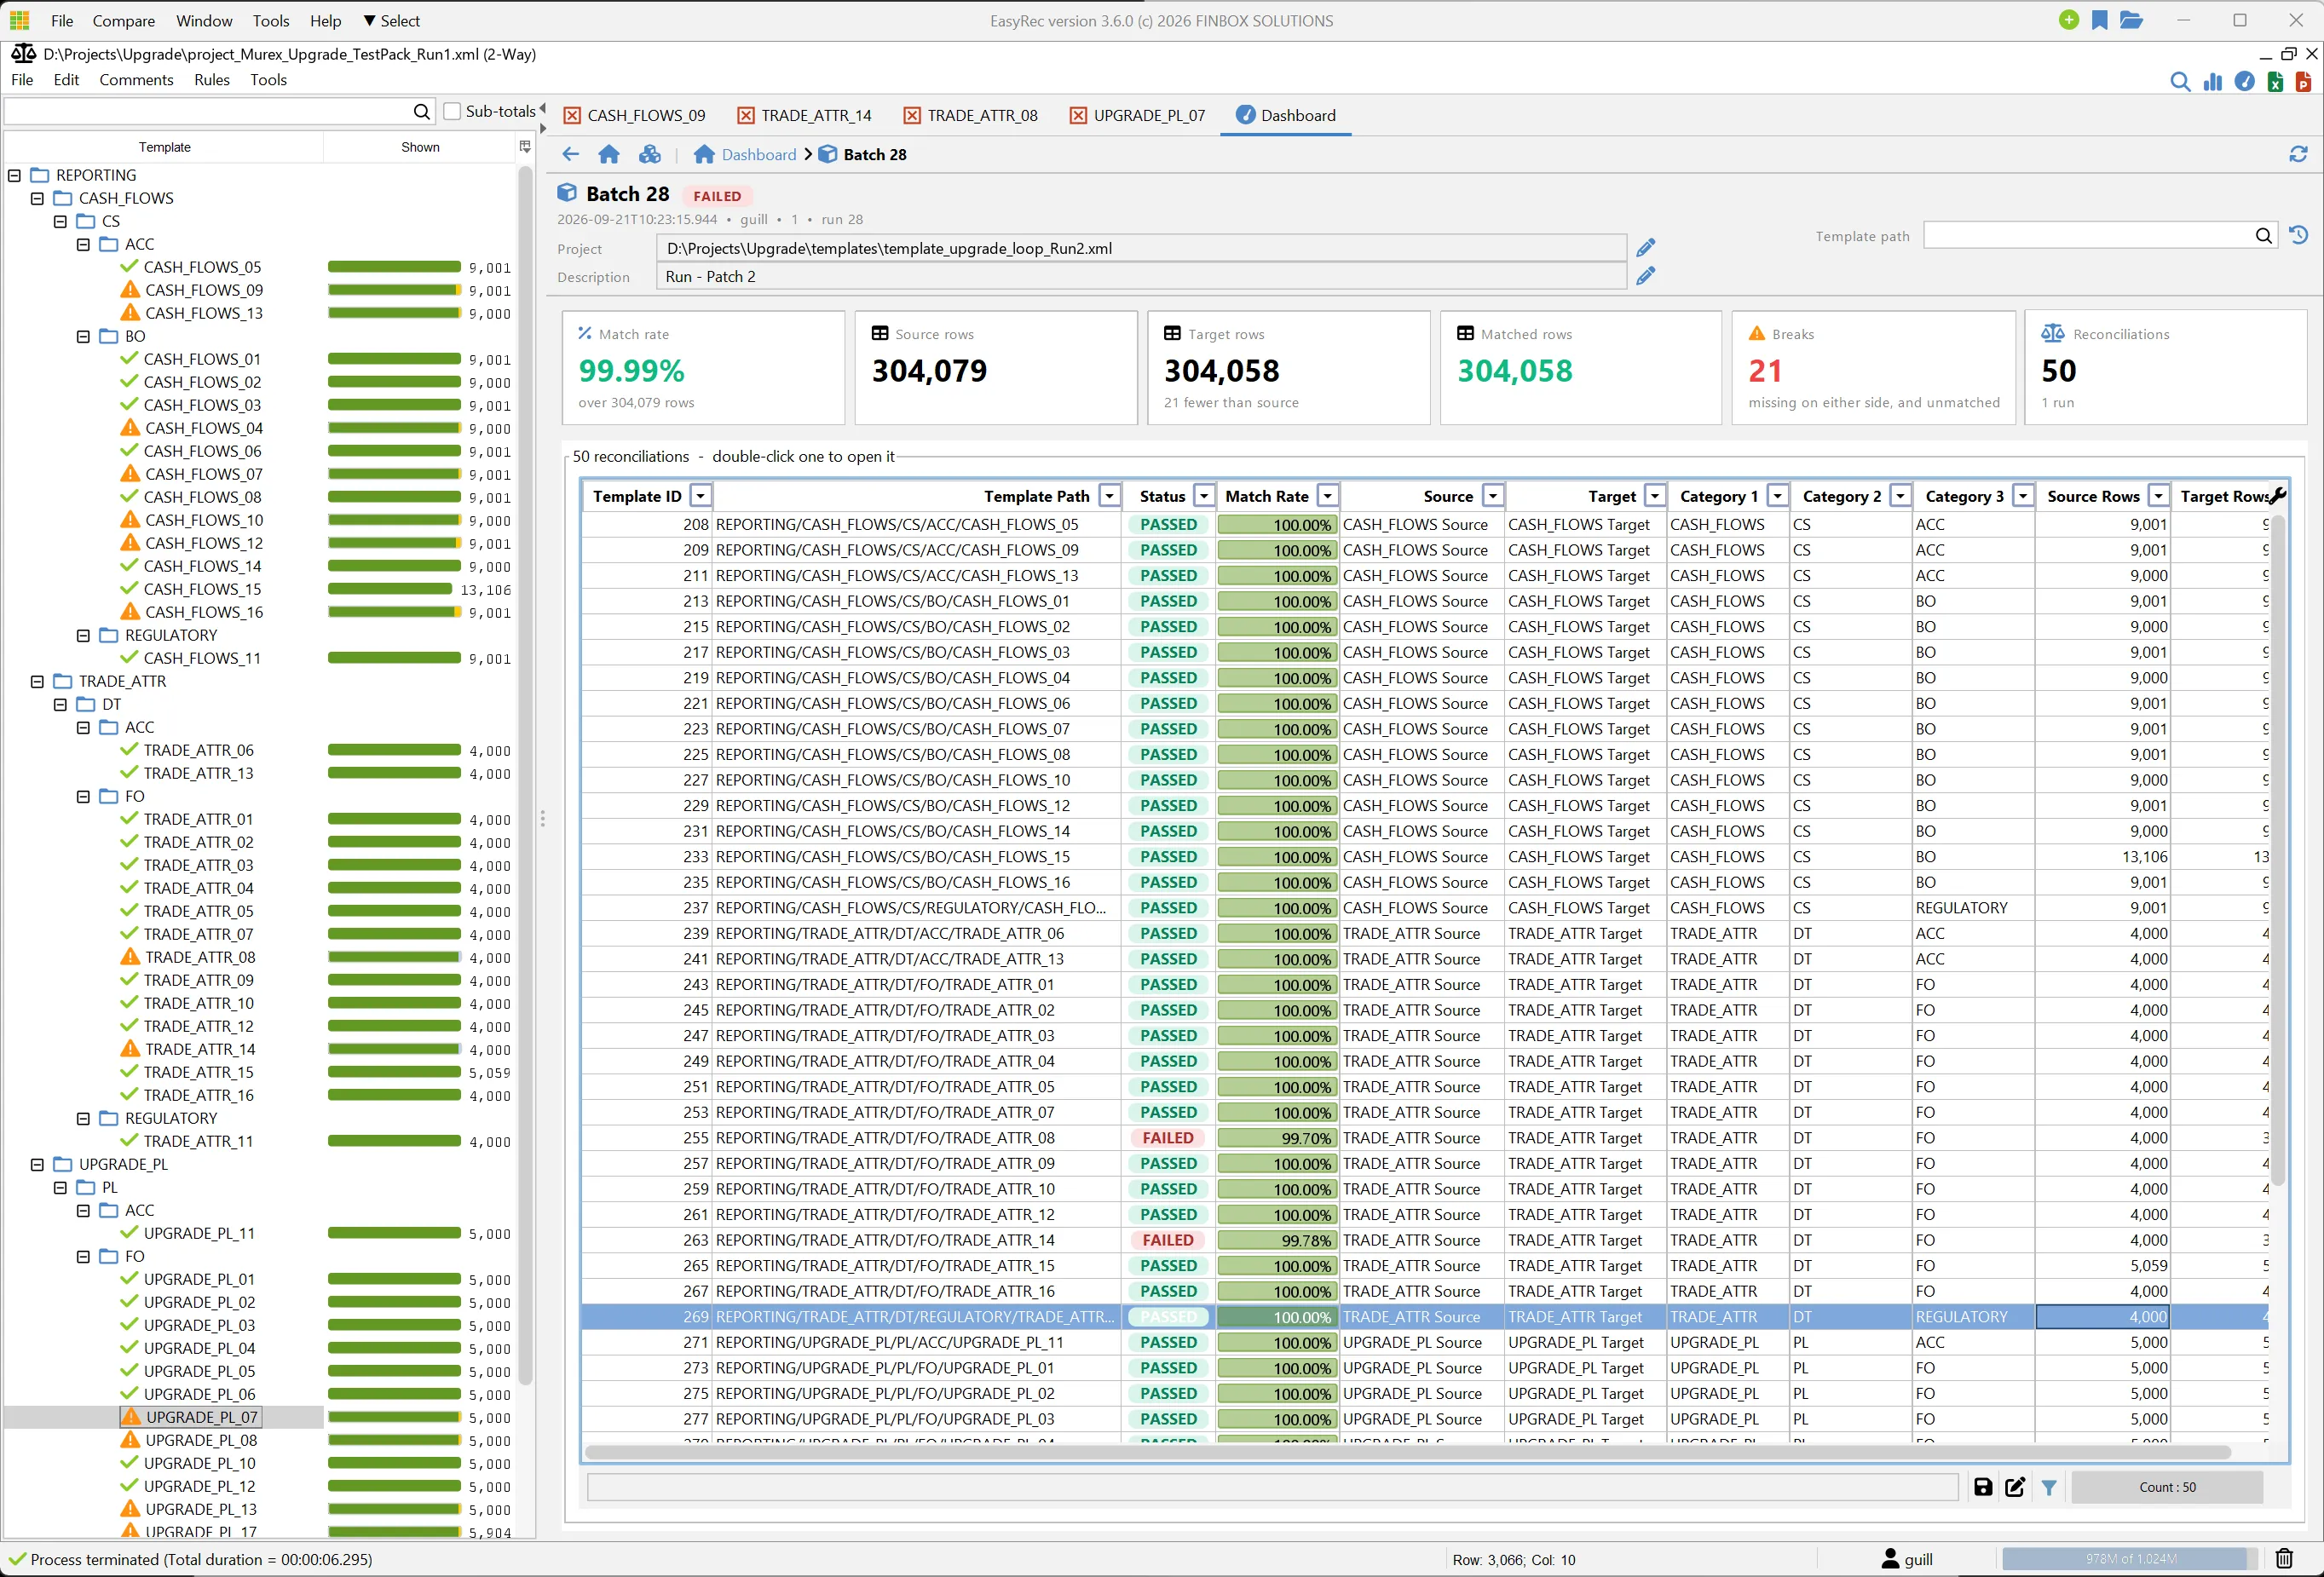Open the Status column filter dropdown

pyautogui.click(x=1204, y=496)
